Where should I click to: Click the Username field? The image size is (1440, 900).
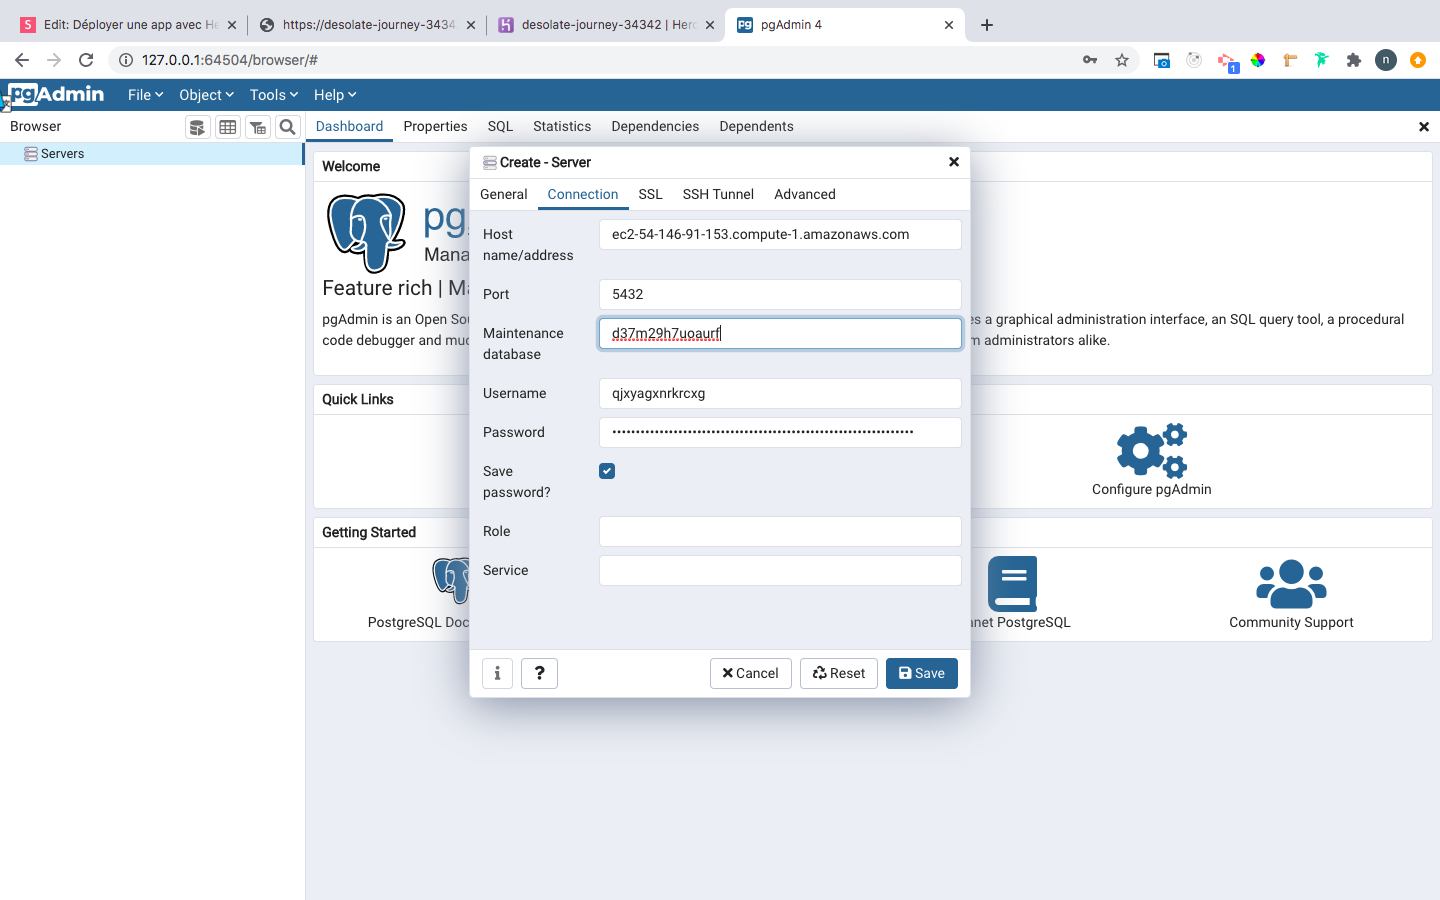click(x=780, y=393)
